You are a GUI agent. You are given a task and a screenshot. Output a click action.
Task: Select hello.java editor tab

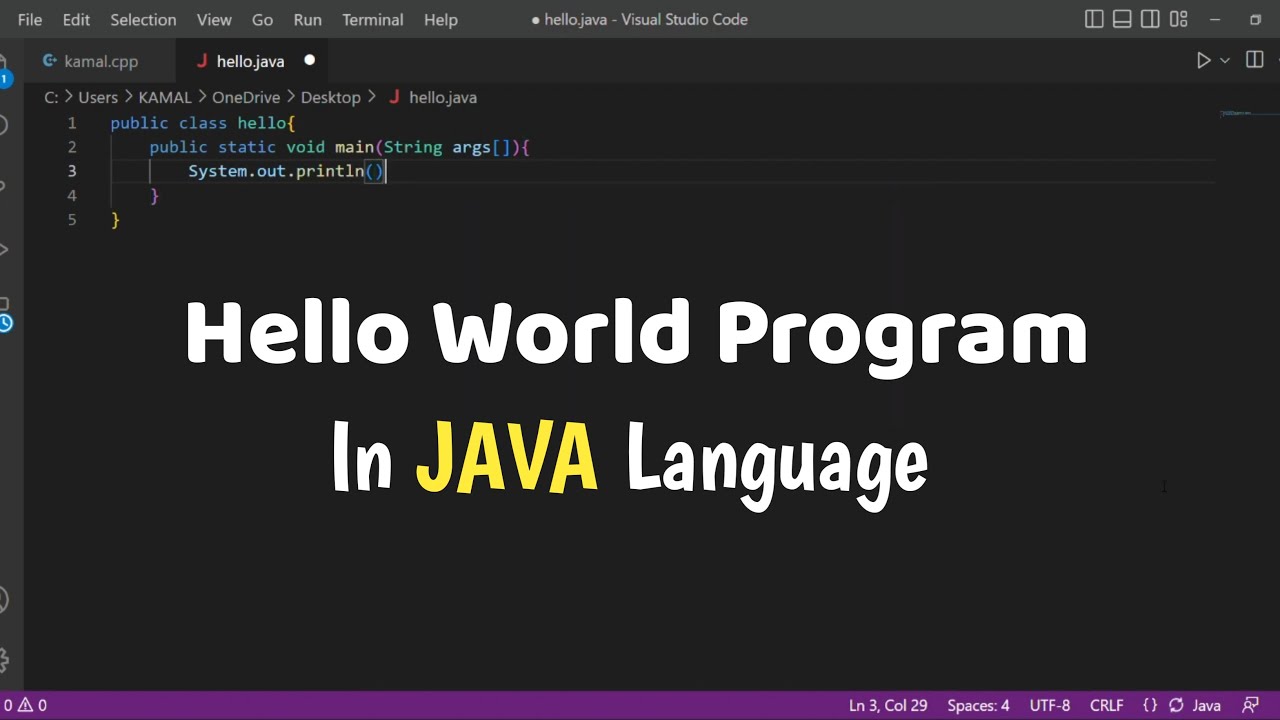click(251, 61)
